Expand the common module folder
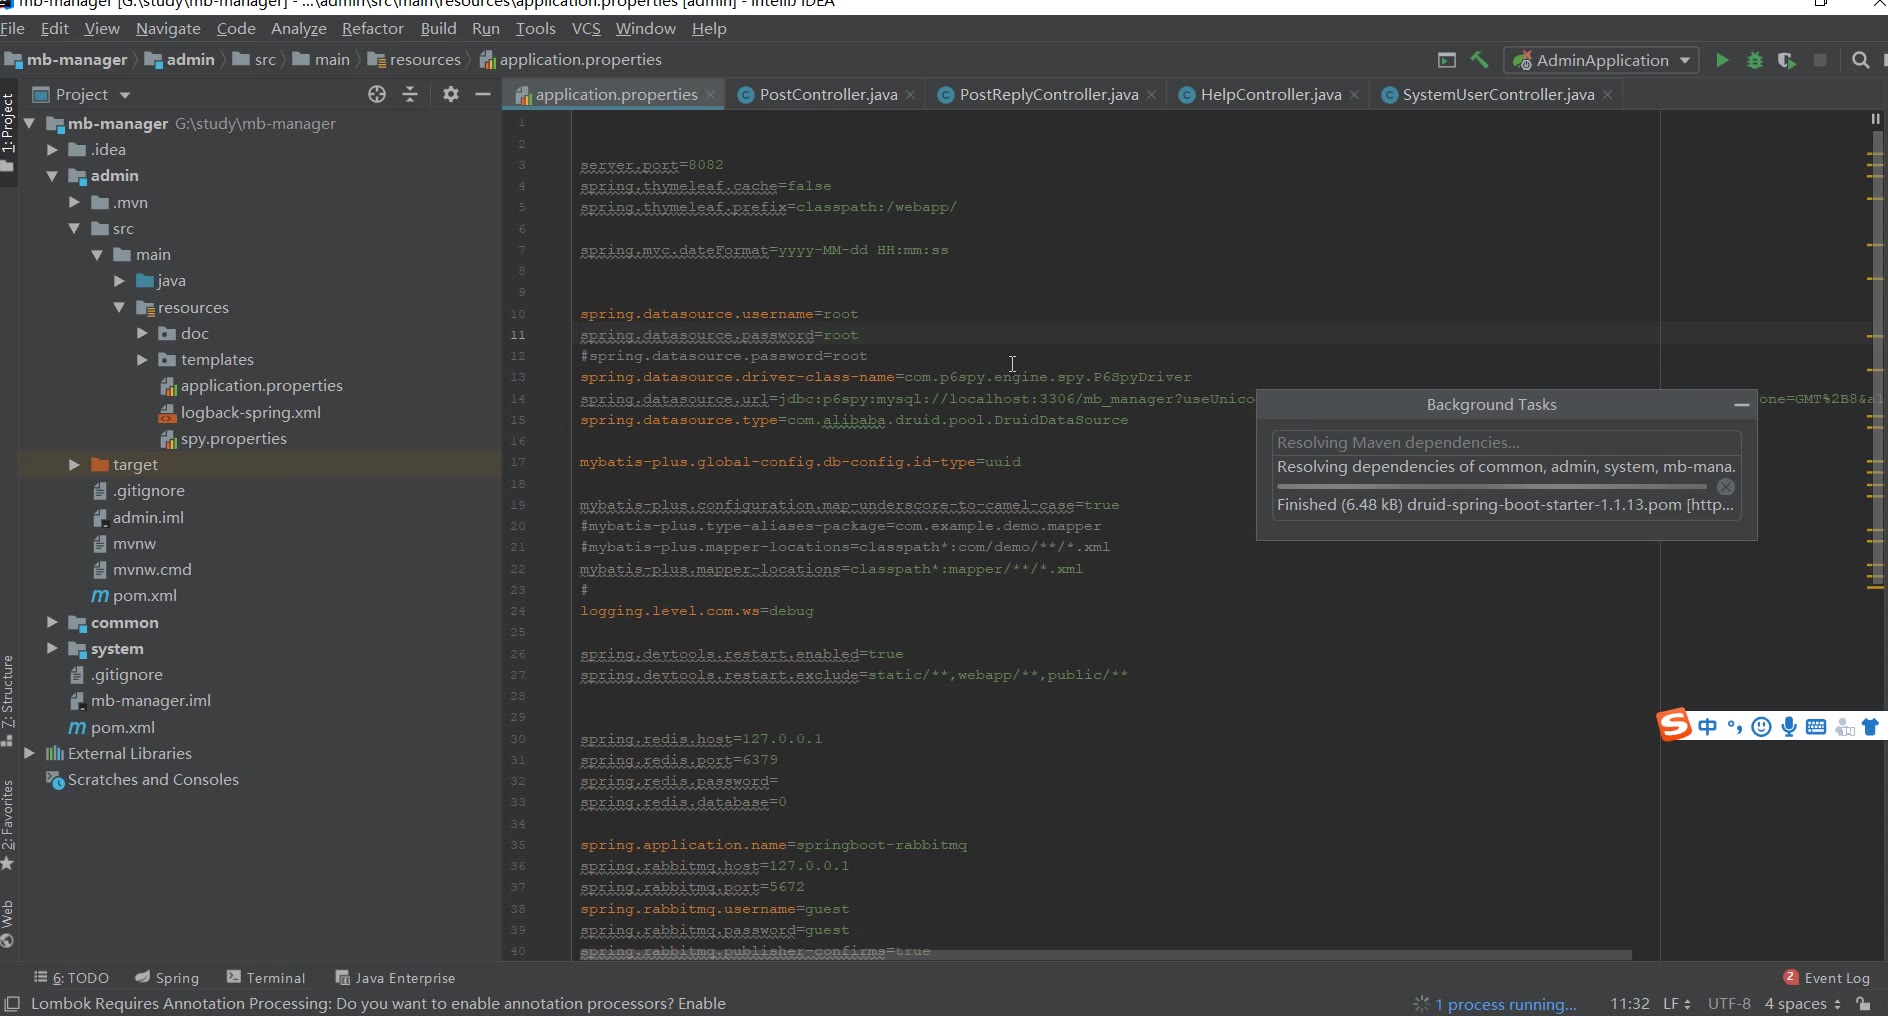This screenshot has height=1016, width=1888. click(x=52, y=622)
